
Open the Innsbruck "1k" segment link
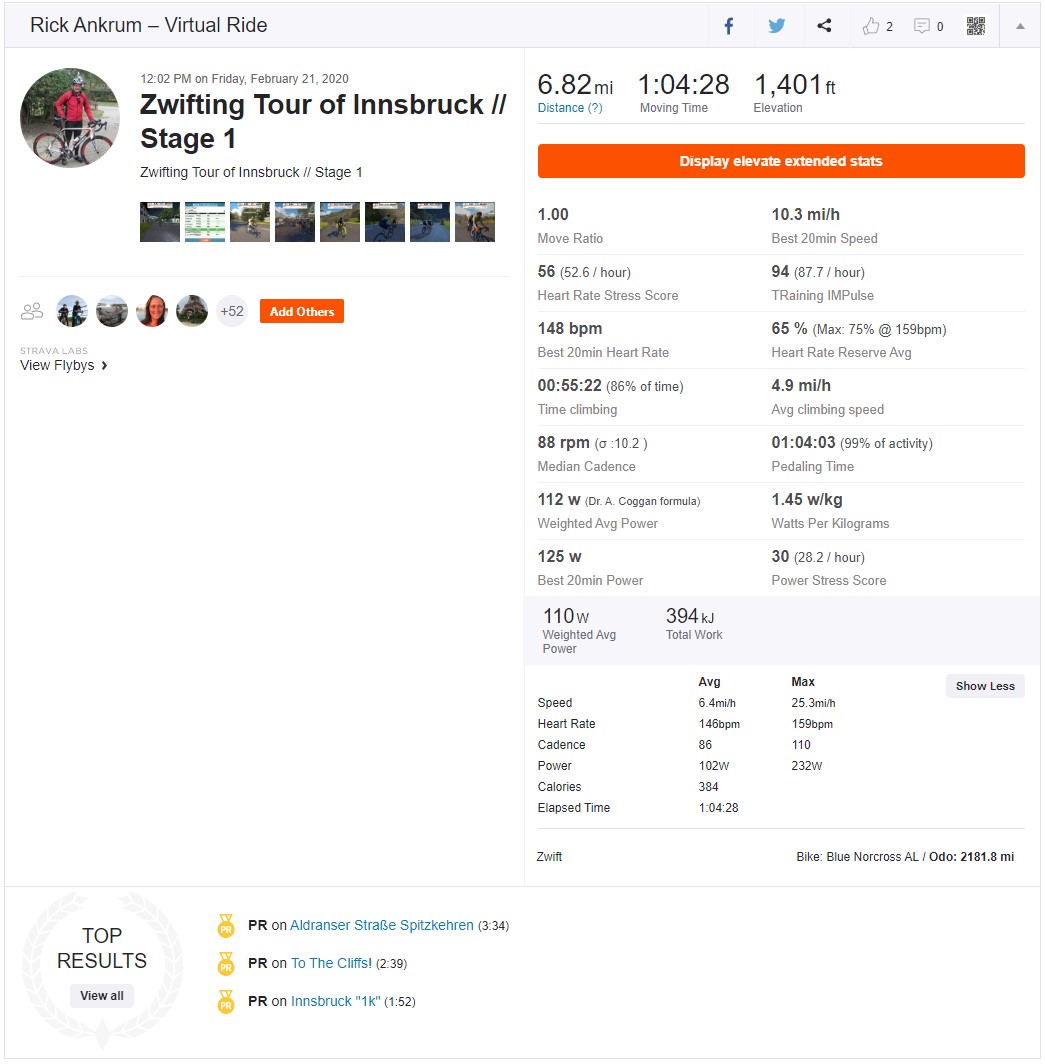coord(335,1002)
